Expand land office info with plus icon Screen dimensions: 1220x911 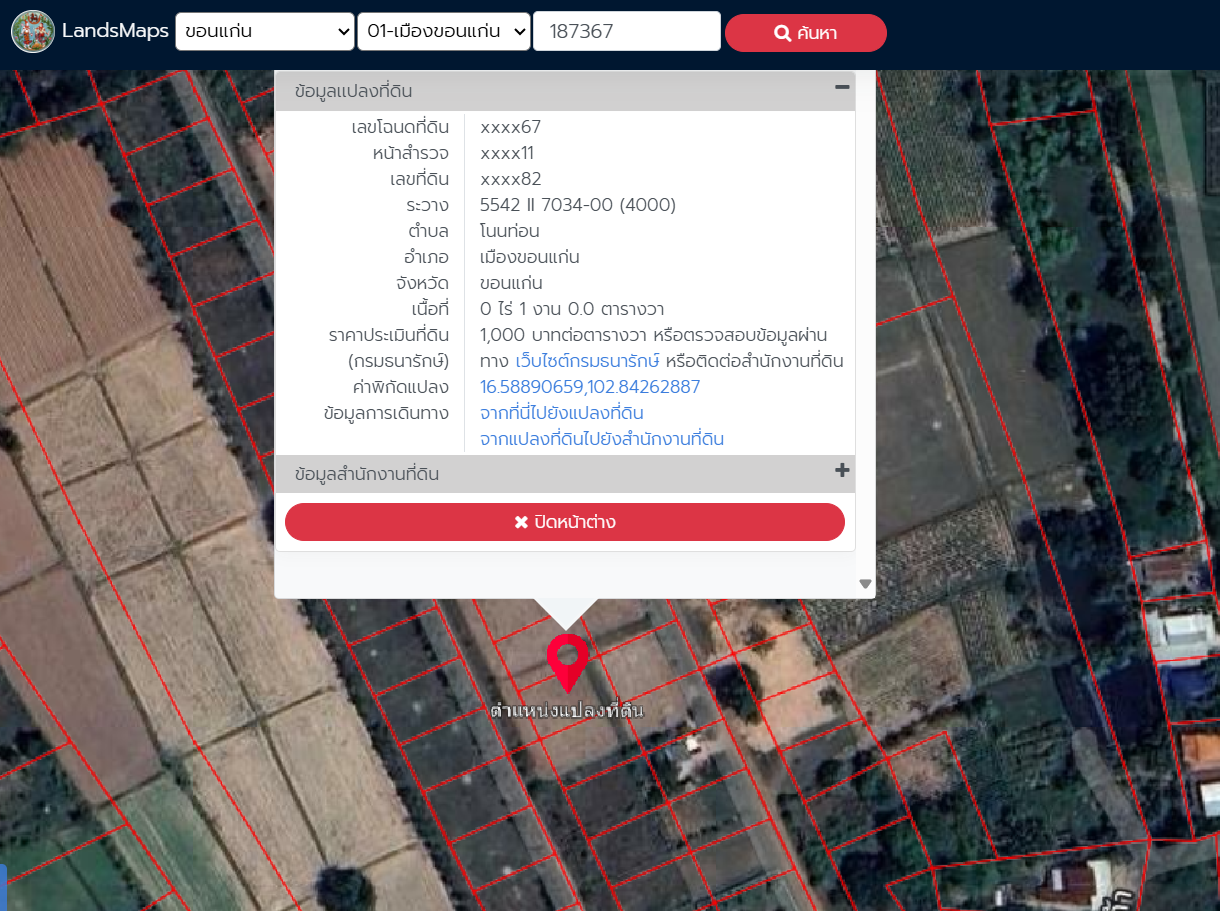(x=842, y=471)
